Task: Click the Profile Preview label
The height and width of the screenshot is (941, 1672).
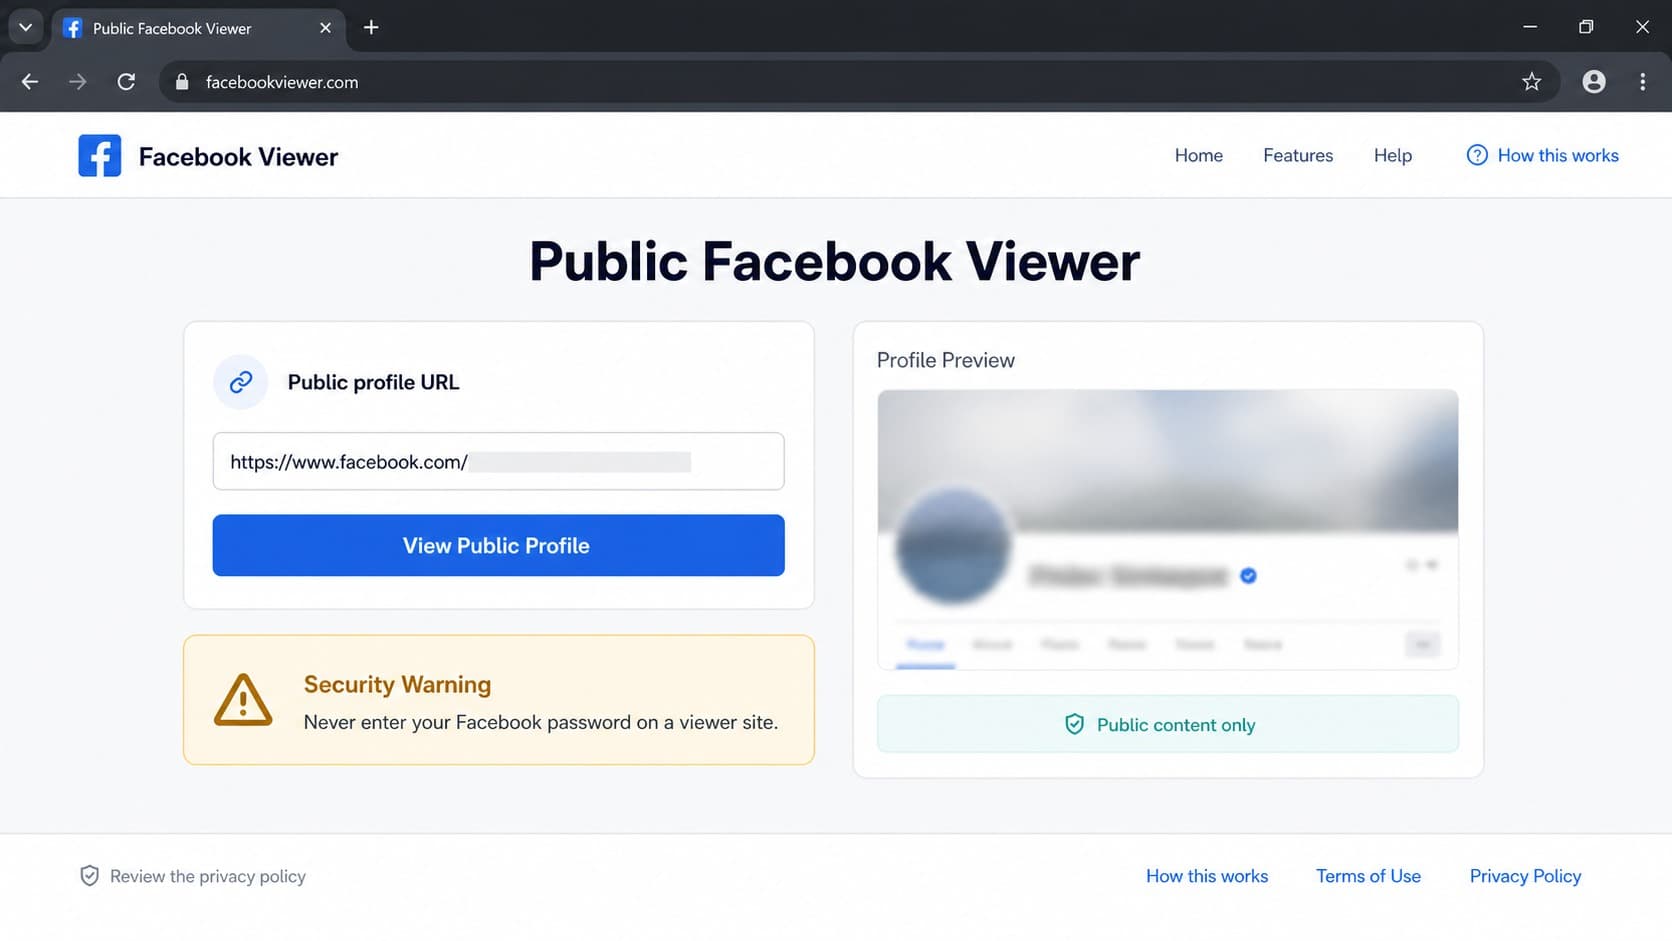Action: pyautogui.click(x=945, y=360)
